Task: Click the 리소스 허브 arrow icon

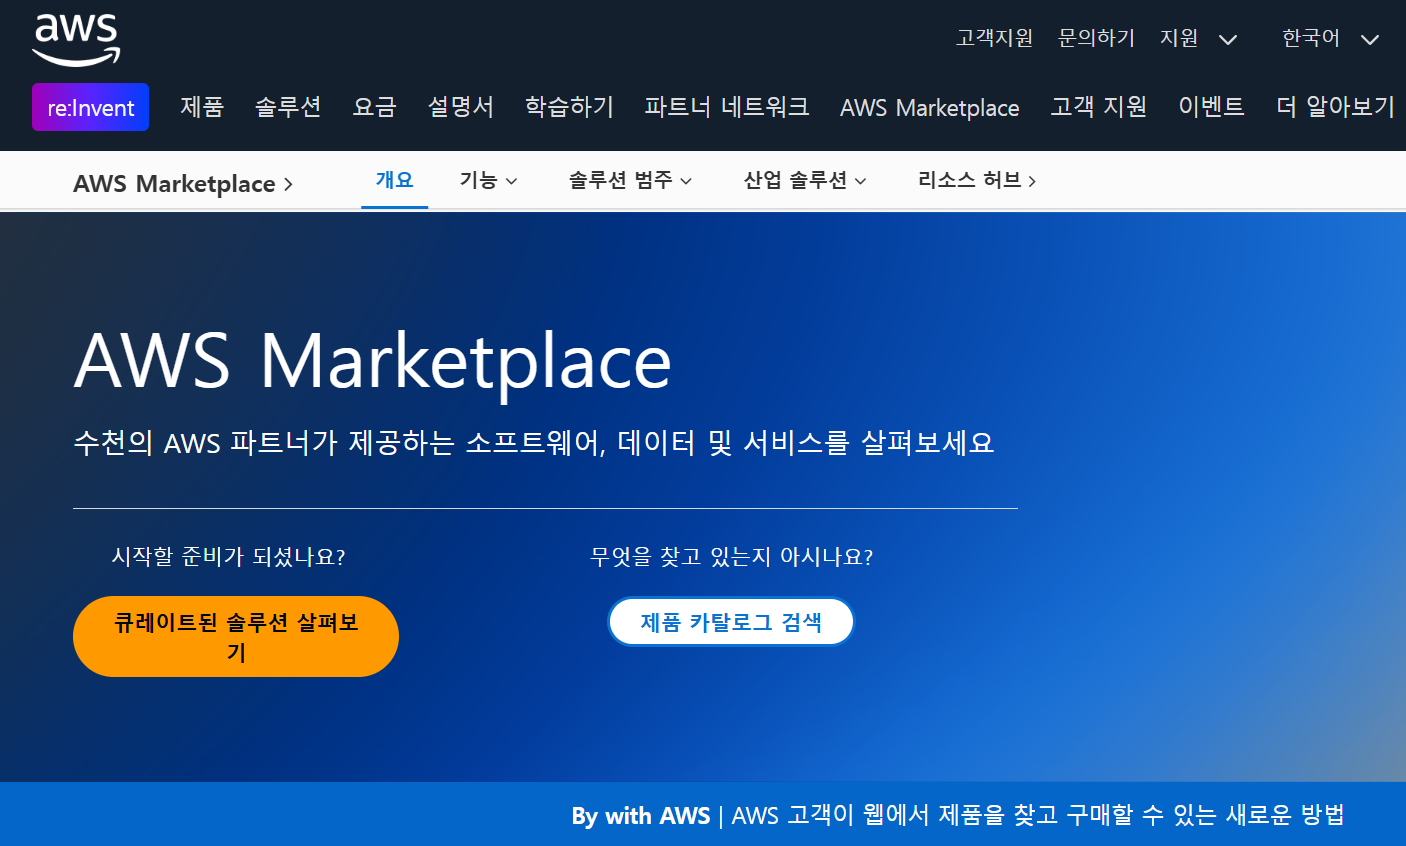Action: (1034, 181)
